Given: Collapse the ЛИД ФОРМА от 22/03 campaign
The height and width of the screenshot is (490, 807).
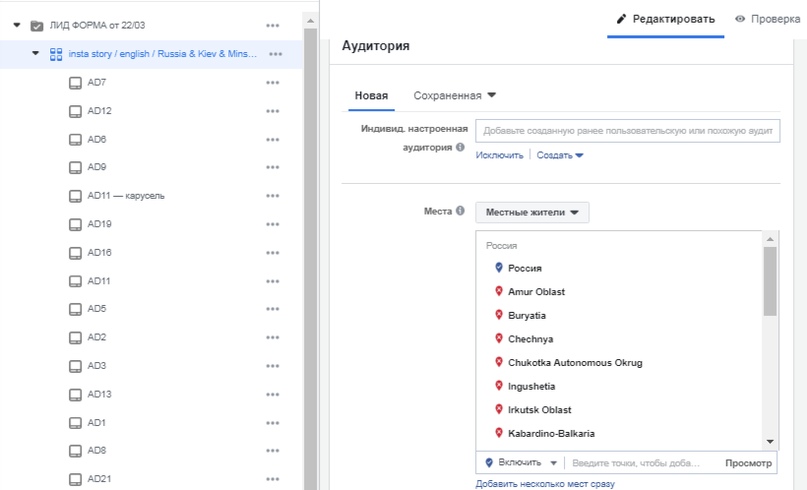Looking at the screenshot, I should pos(17,25).
